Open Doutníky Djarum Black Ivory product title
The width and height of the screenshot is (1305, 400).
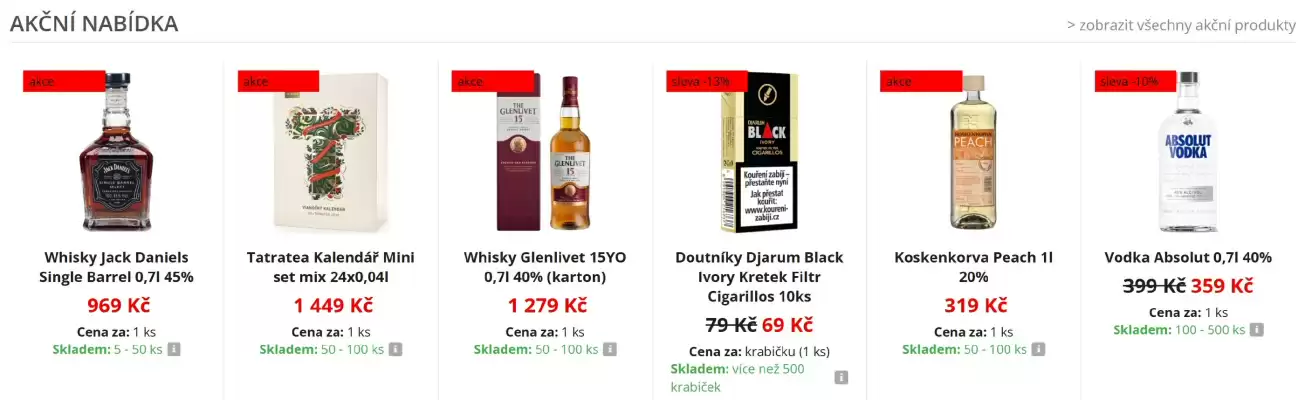(759, 277)
